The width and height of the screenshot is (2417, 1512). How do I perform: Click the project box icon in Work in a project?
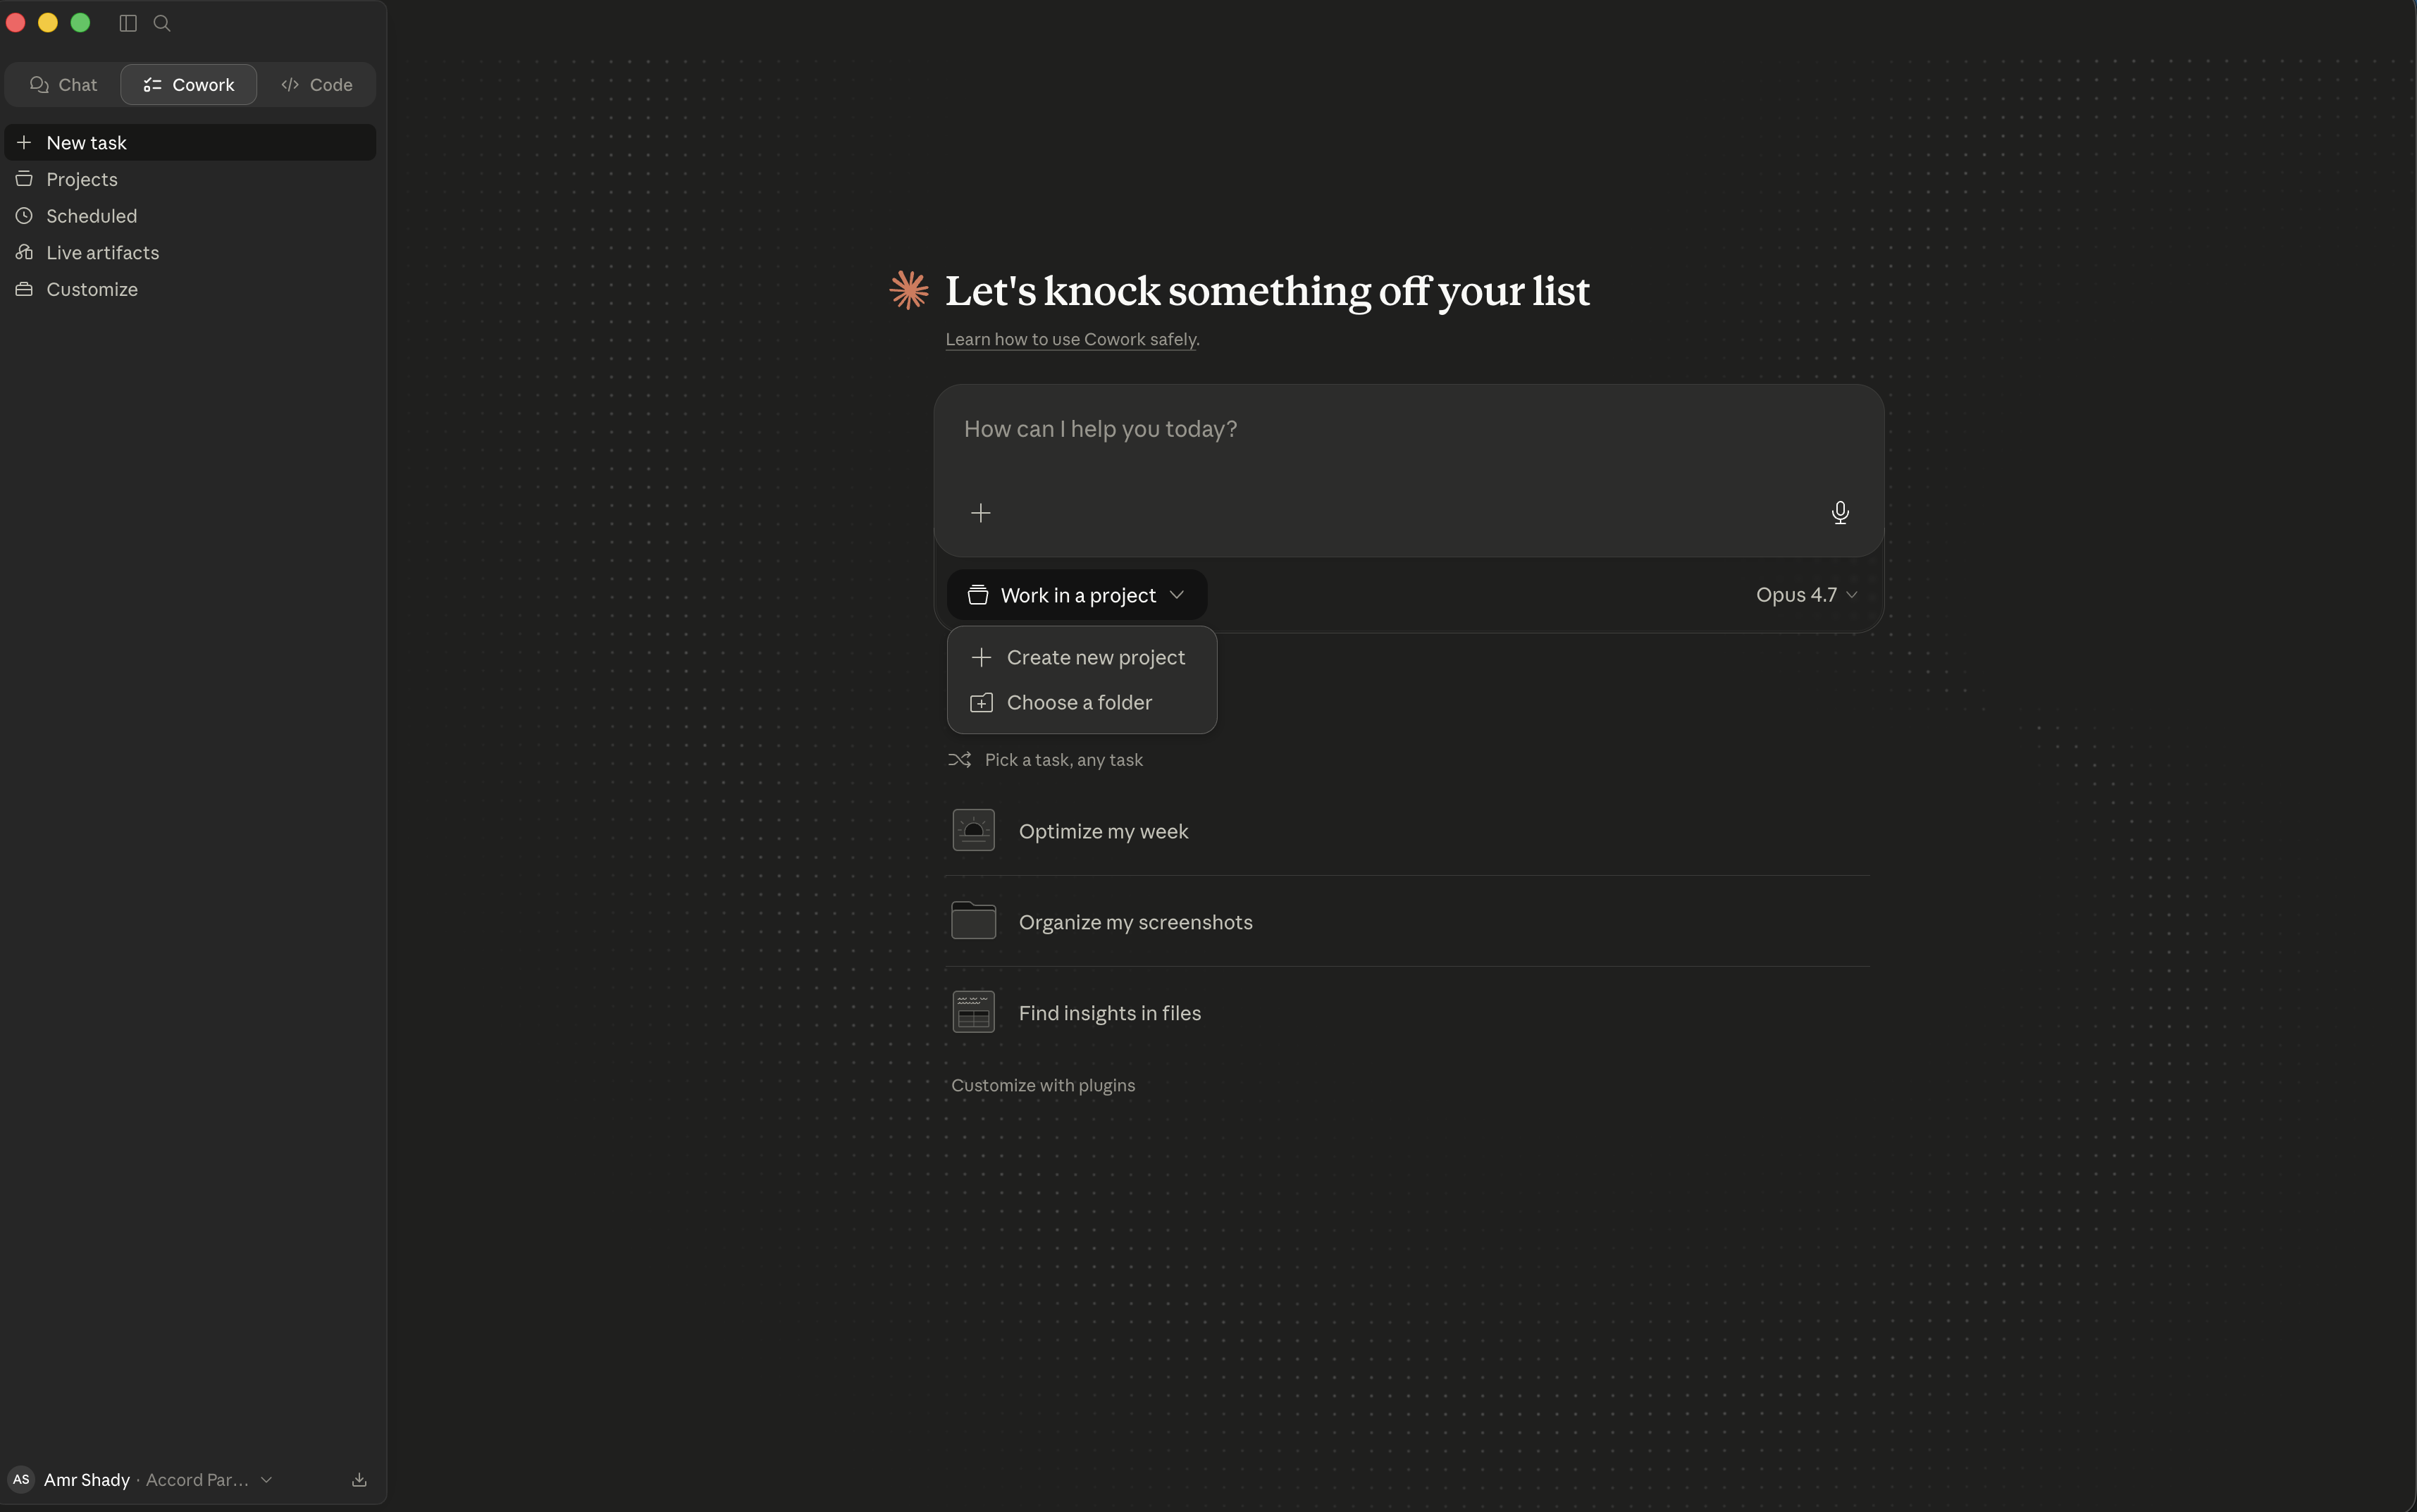[978, 595]
